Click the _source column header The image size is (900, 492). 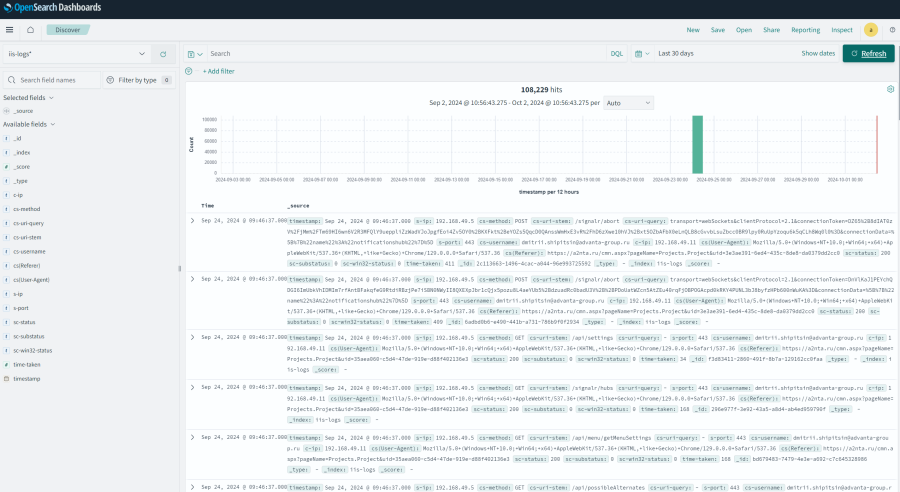click(298, 206)
